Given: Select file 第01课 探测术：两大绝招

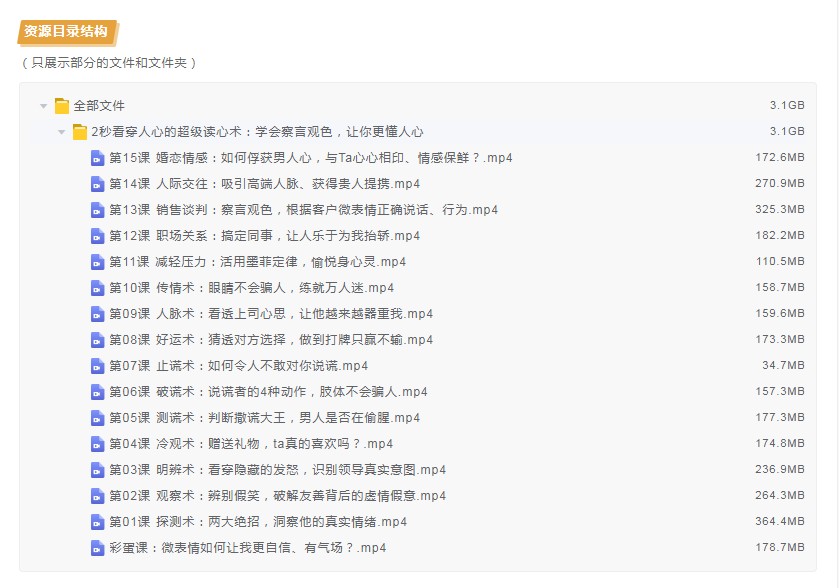Looking at the screenshot, I should 258,522.
